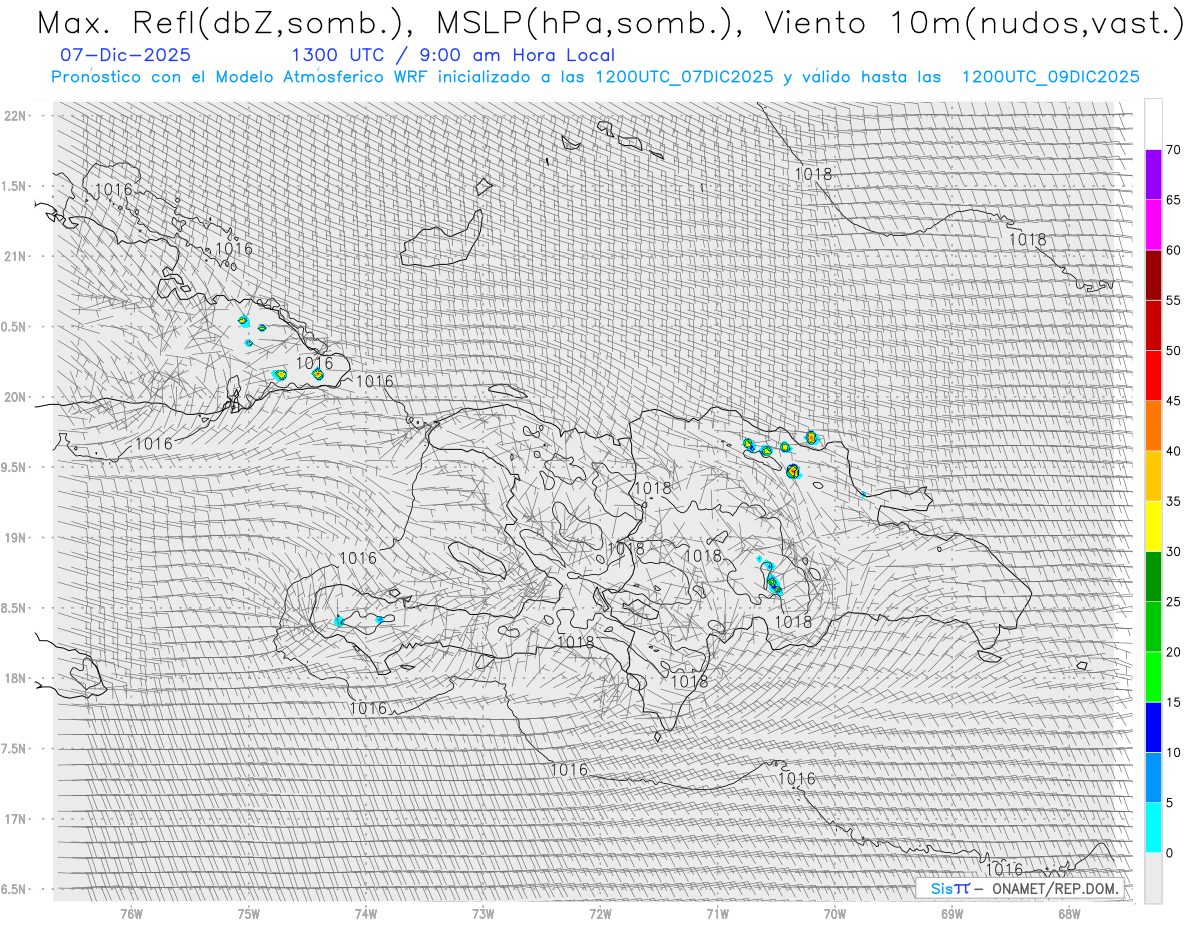Click the "21N" latitude label
The image size is (1200, 927).
coord(14,256)
